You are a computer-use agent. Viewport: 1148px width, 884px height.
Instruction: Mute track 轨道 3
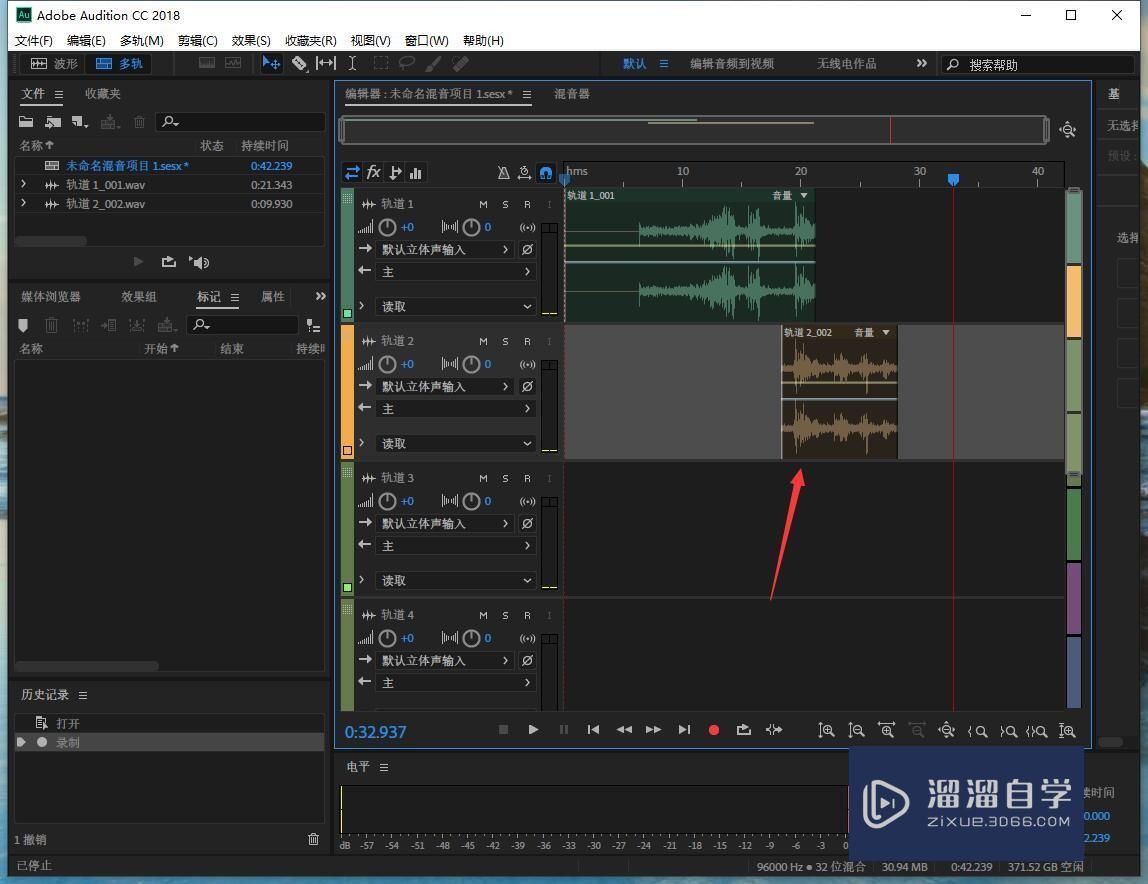(x=483, y=478)
